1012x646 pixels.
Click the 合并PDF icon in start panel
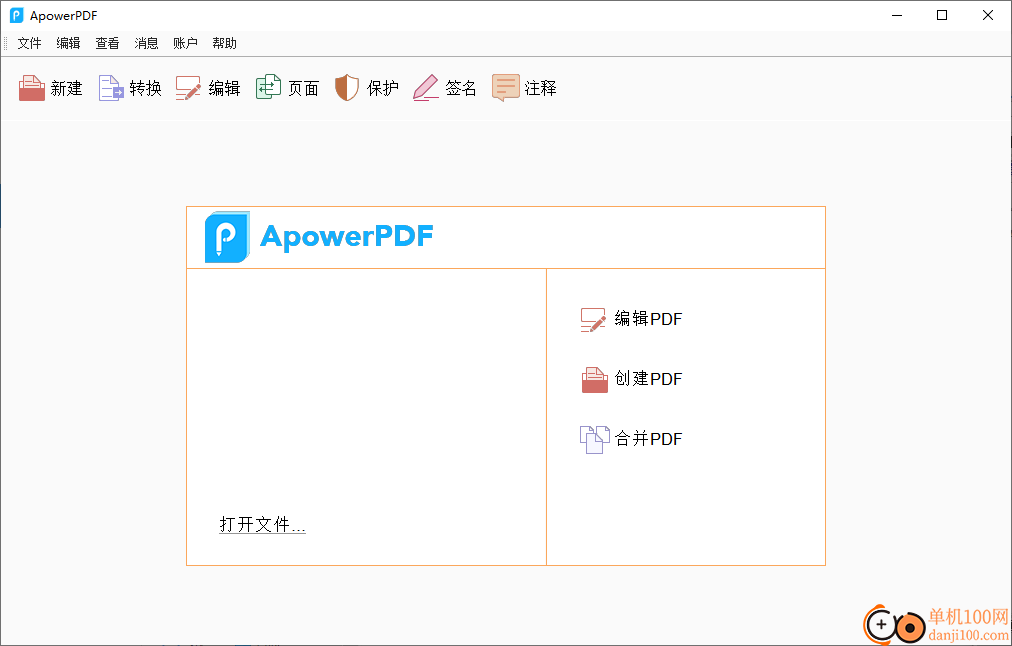594,439
